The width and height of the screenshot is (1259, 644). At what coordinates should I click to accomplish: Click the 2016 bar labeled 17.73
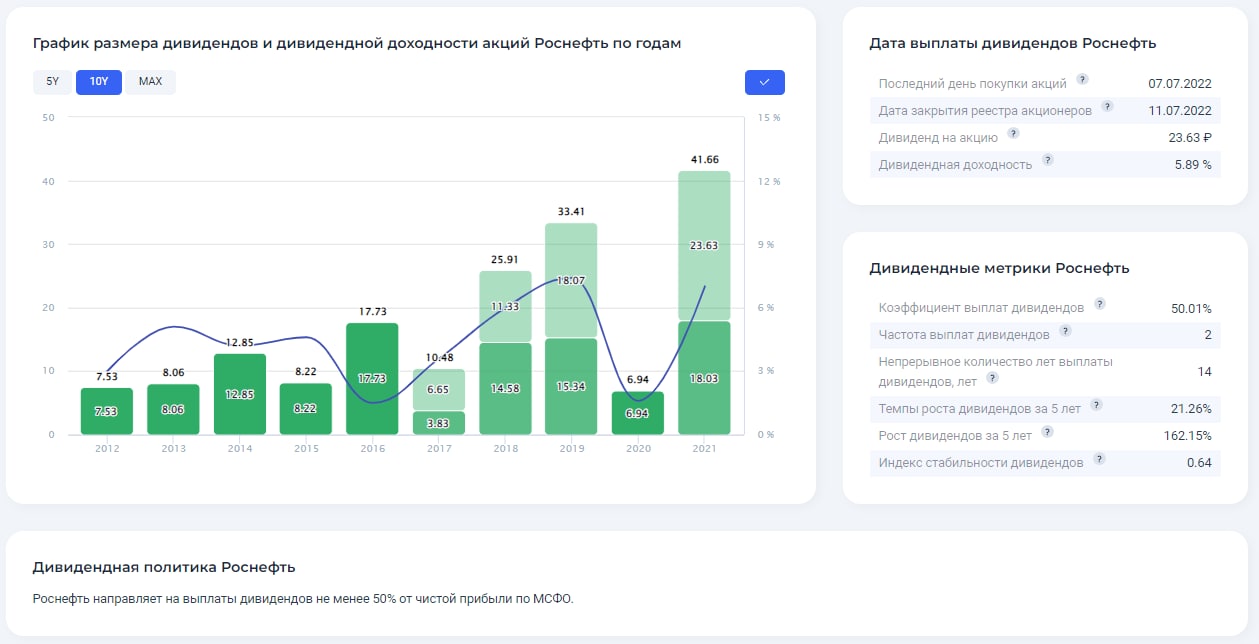[372, 379]
